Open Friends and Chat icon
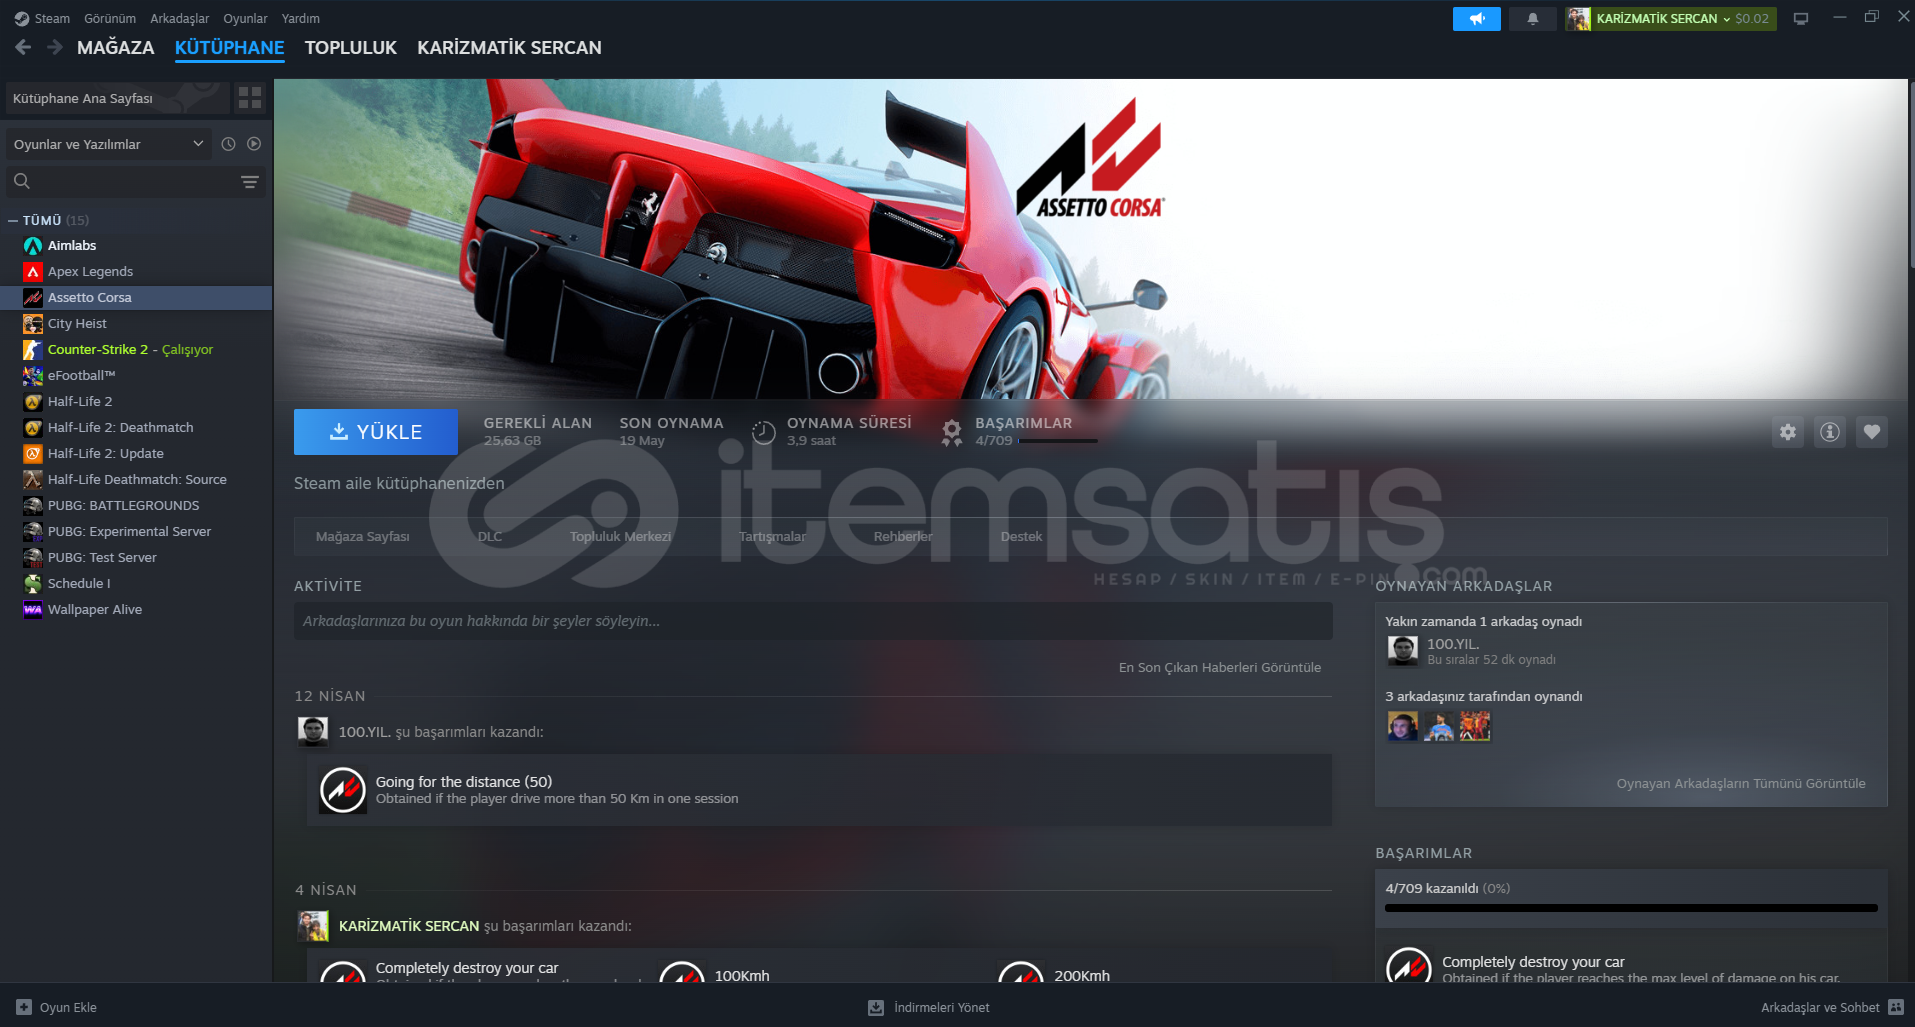1915x1027 pixels. pos(1896,1007)
